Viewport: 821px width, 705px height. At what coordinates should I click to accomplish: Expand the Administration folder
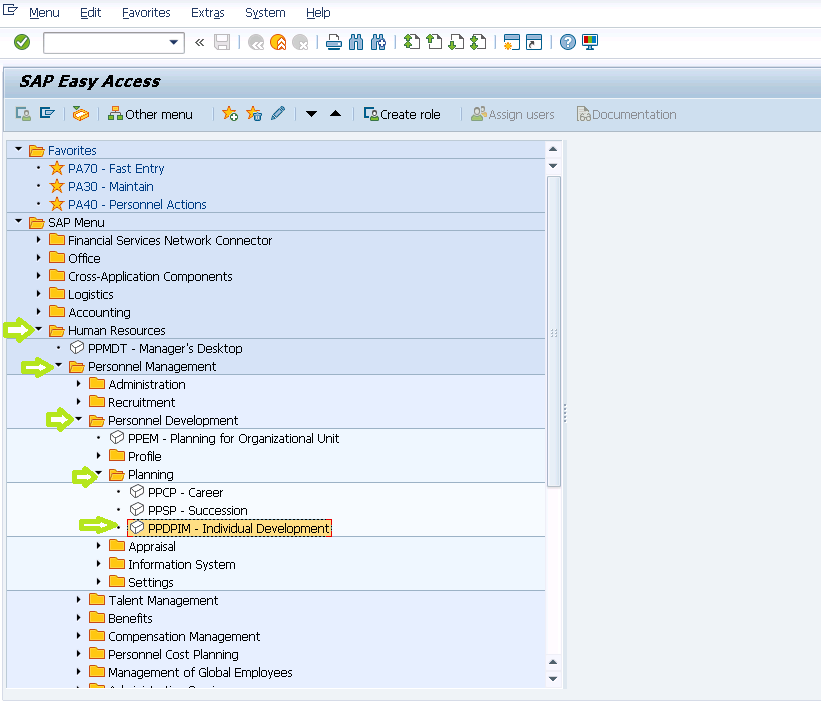79,384
